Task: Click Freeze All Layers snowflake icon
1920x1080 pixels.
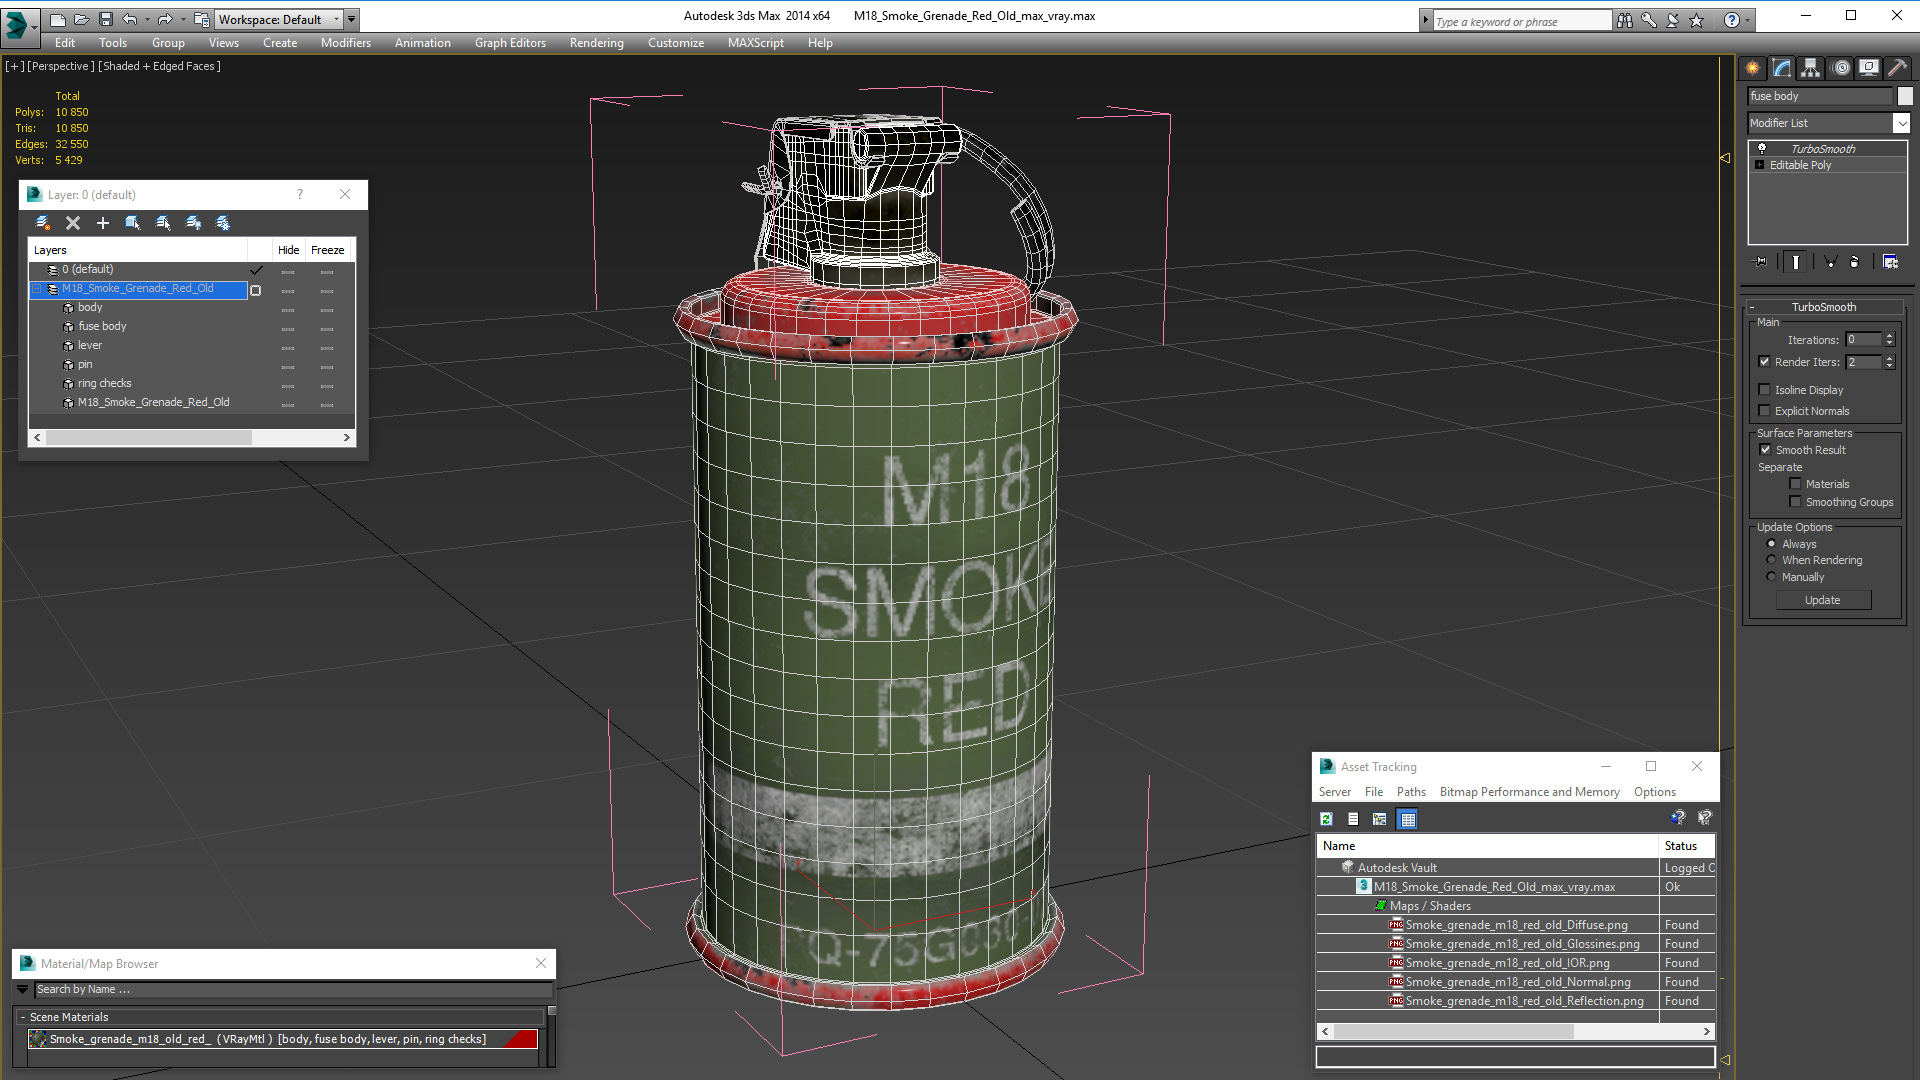Action: [x=223, y=223]
